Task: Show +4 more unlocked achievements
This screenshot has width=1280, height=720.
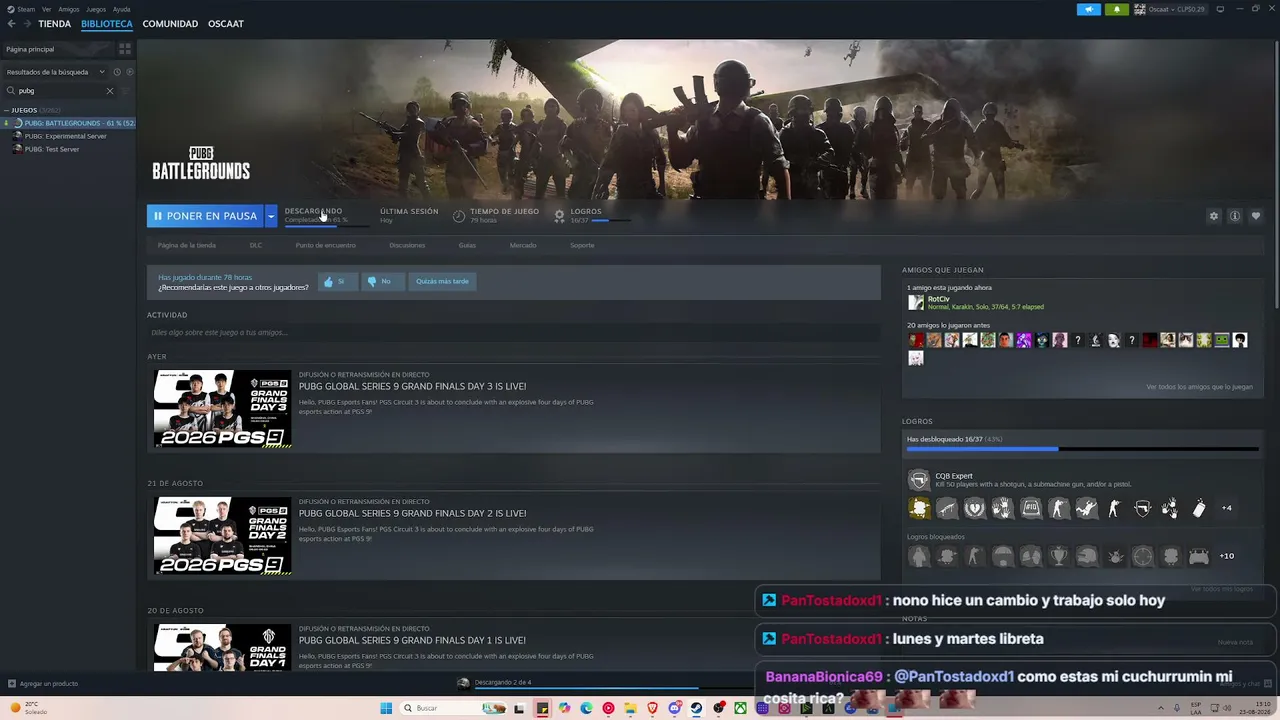Action: pyautogui.click(x=1227, y=508)
